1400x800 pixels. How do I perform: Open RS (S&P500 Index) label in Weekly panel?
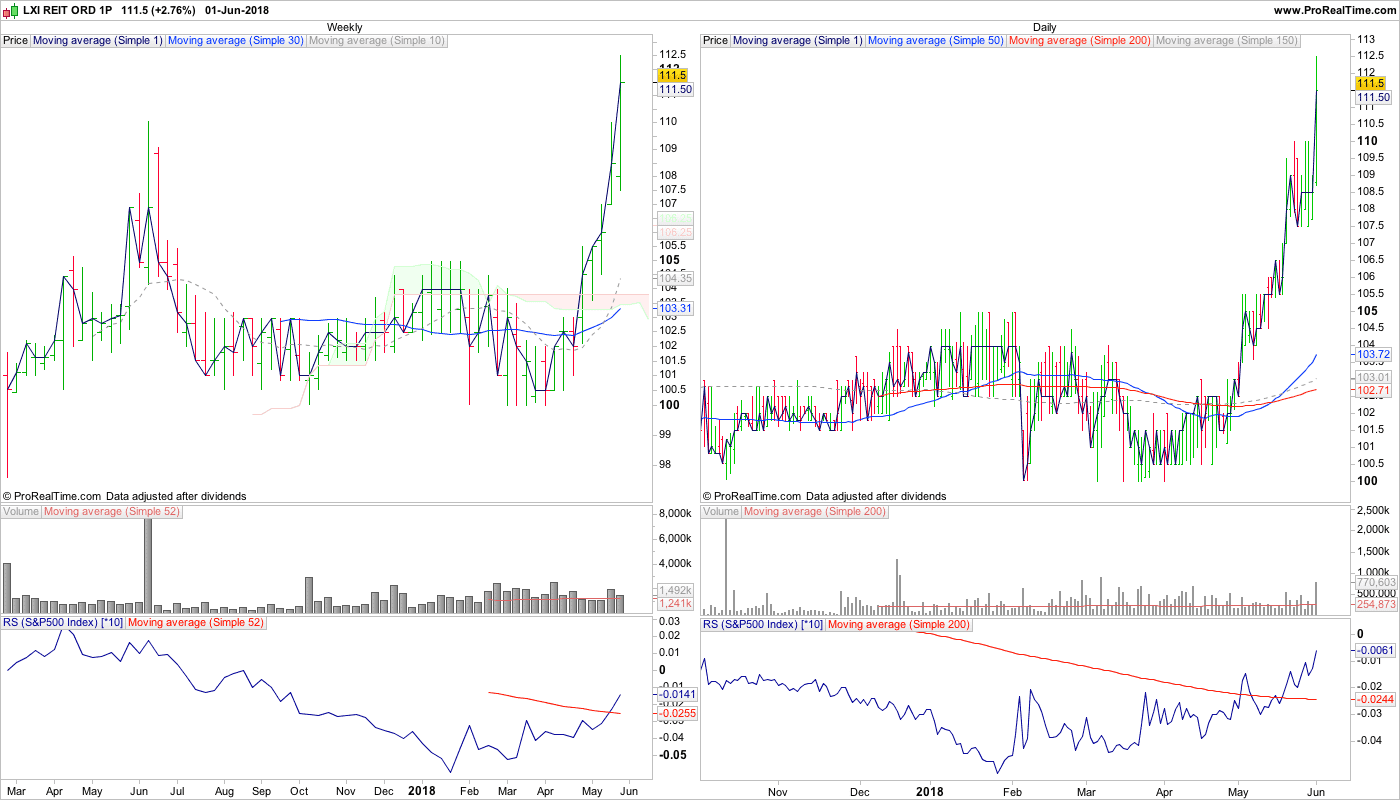pos(64,623)
